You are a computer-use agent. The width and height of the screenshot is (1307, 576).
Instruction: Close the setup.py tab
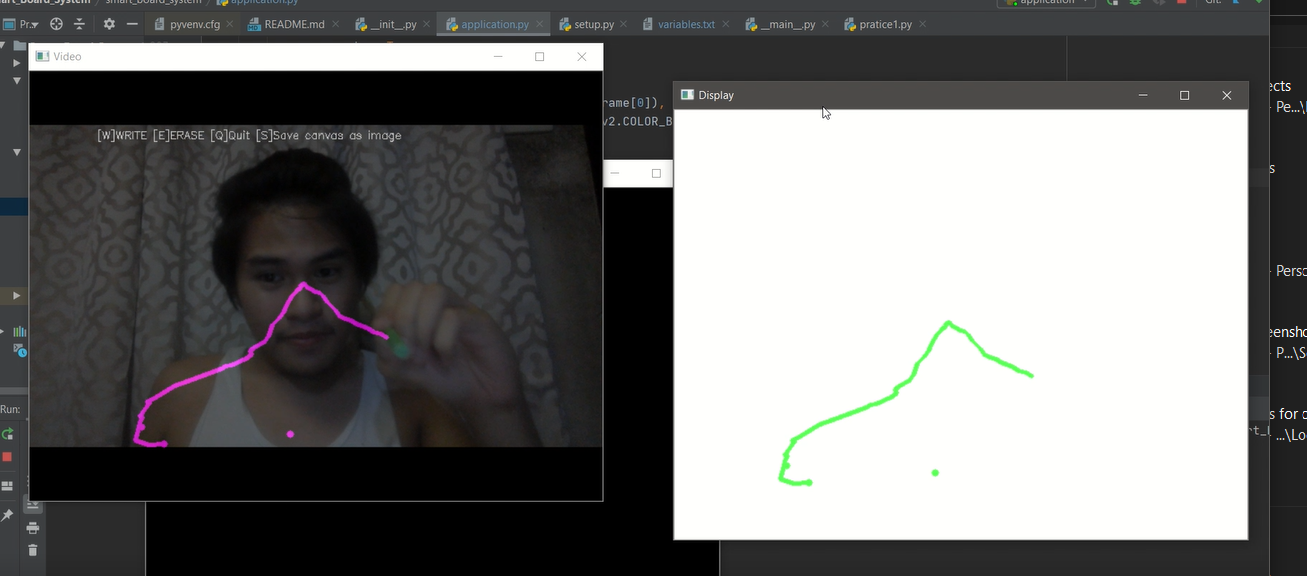tap(625, 24)
